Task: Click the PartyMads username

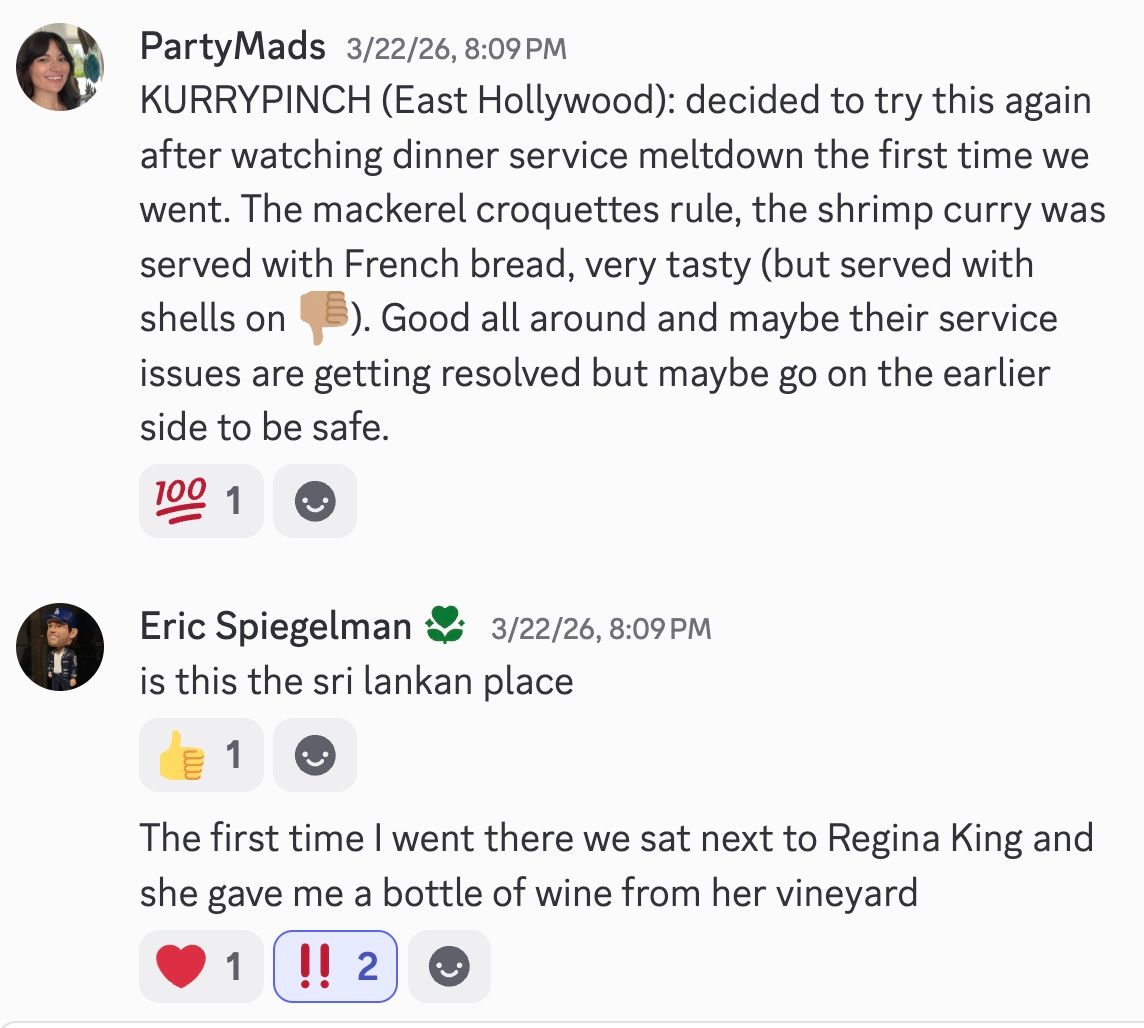Action: tap(233, 47)
